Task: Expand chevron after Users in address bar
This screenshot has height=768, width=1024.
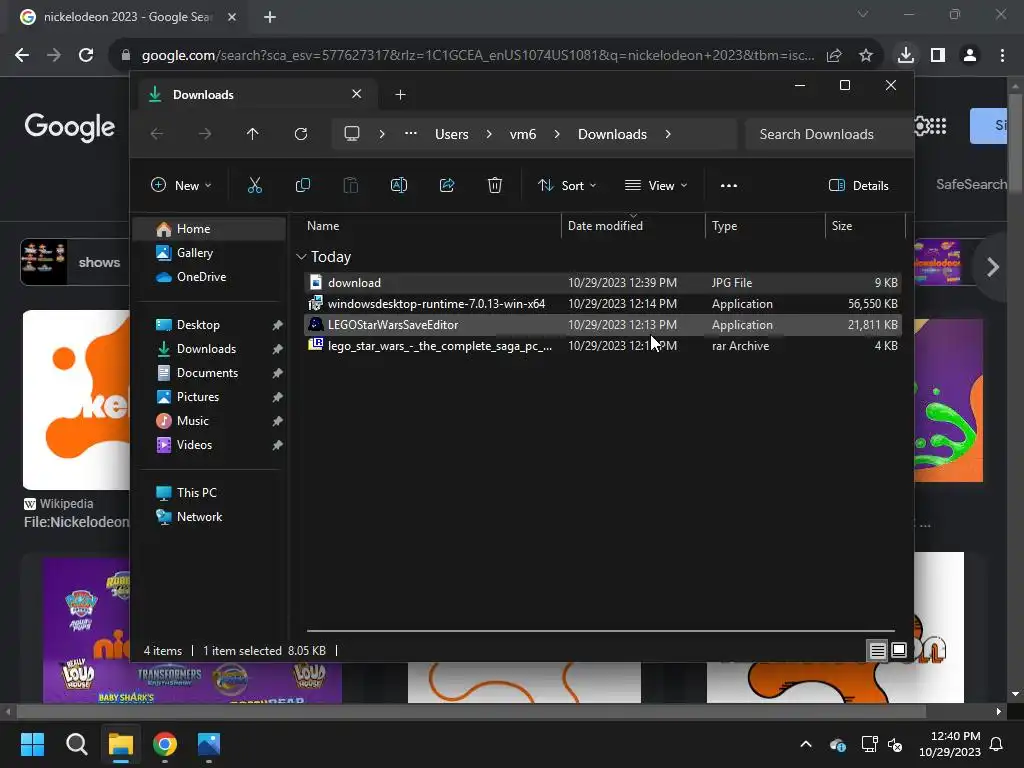Action: pos(488,134)
